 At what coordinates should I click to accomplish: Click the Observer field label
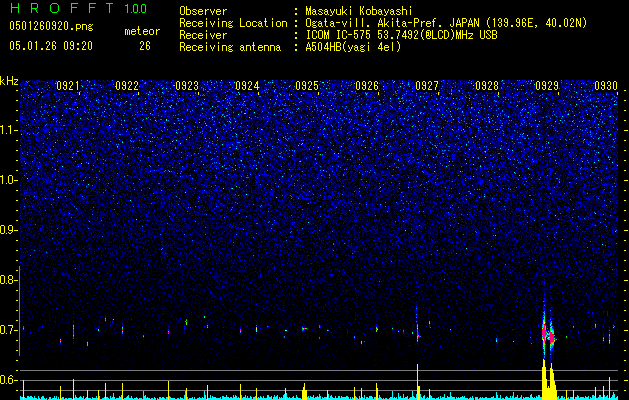click(203, 11)
